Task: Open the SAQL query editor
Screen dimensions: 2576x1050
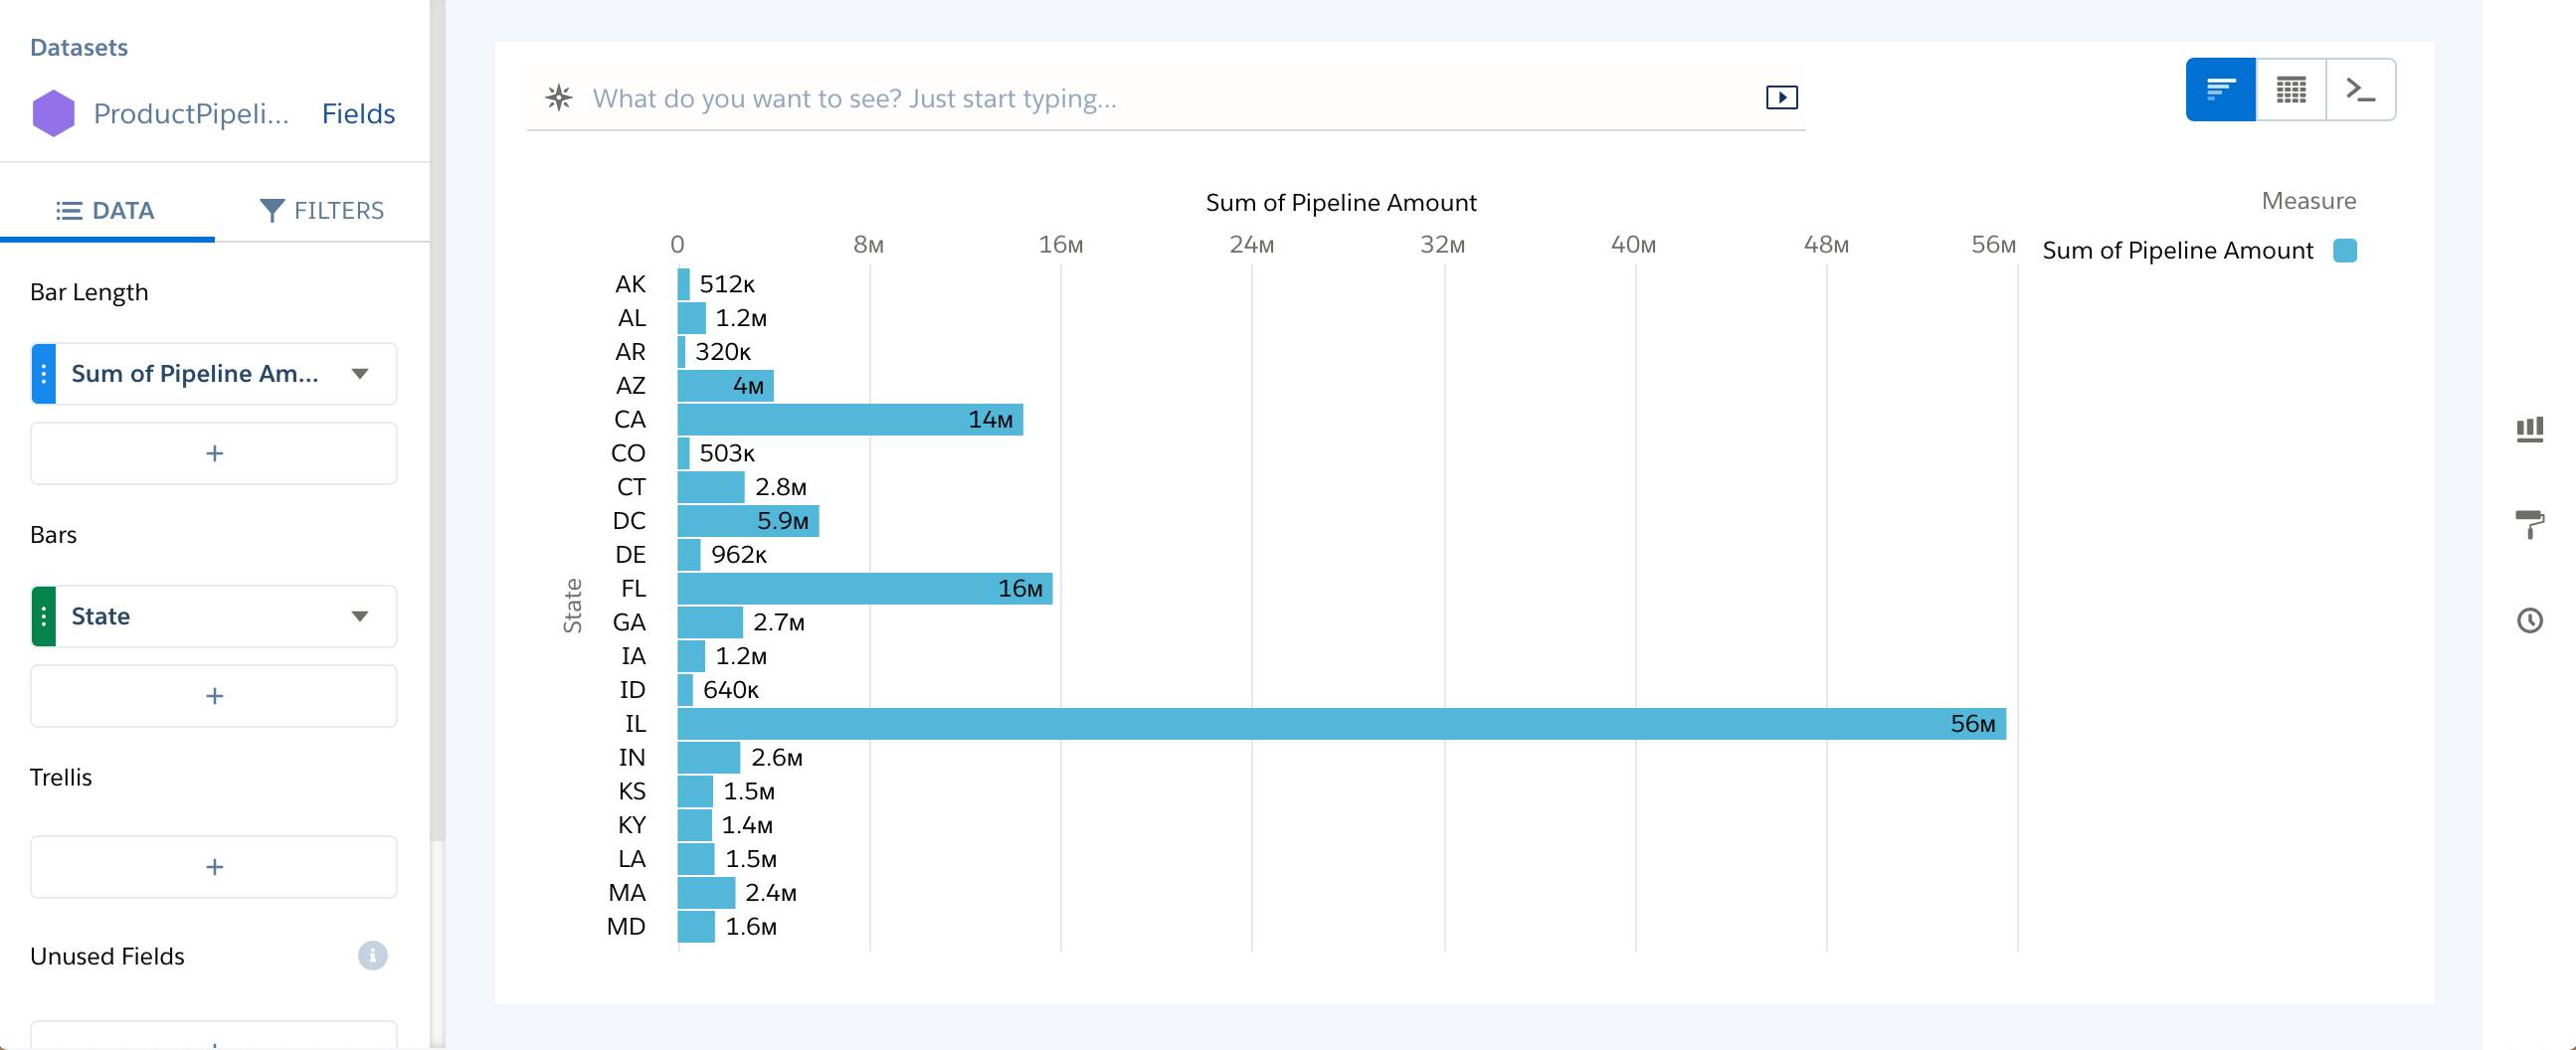Action: click(x=2360, y=89)
